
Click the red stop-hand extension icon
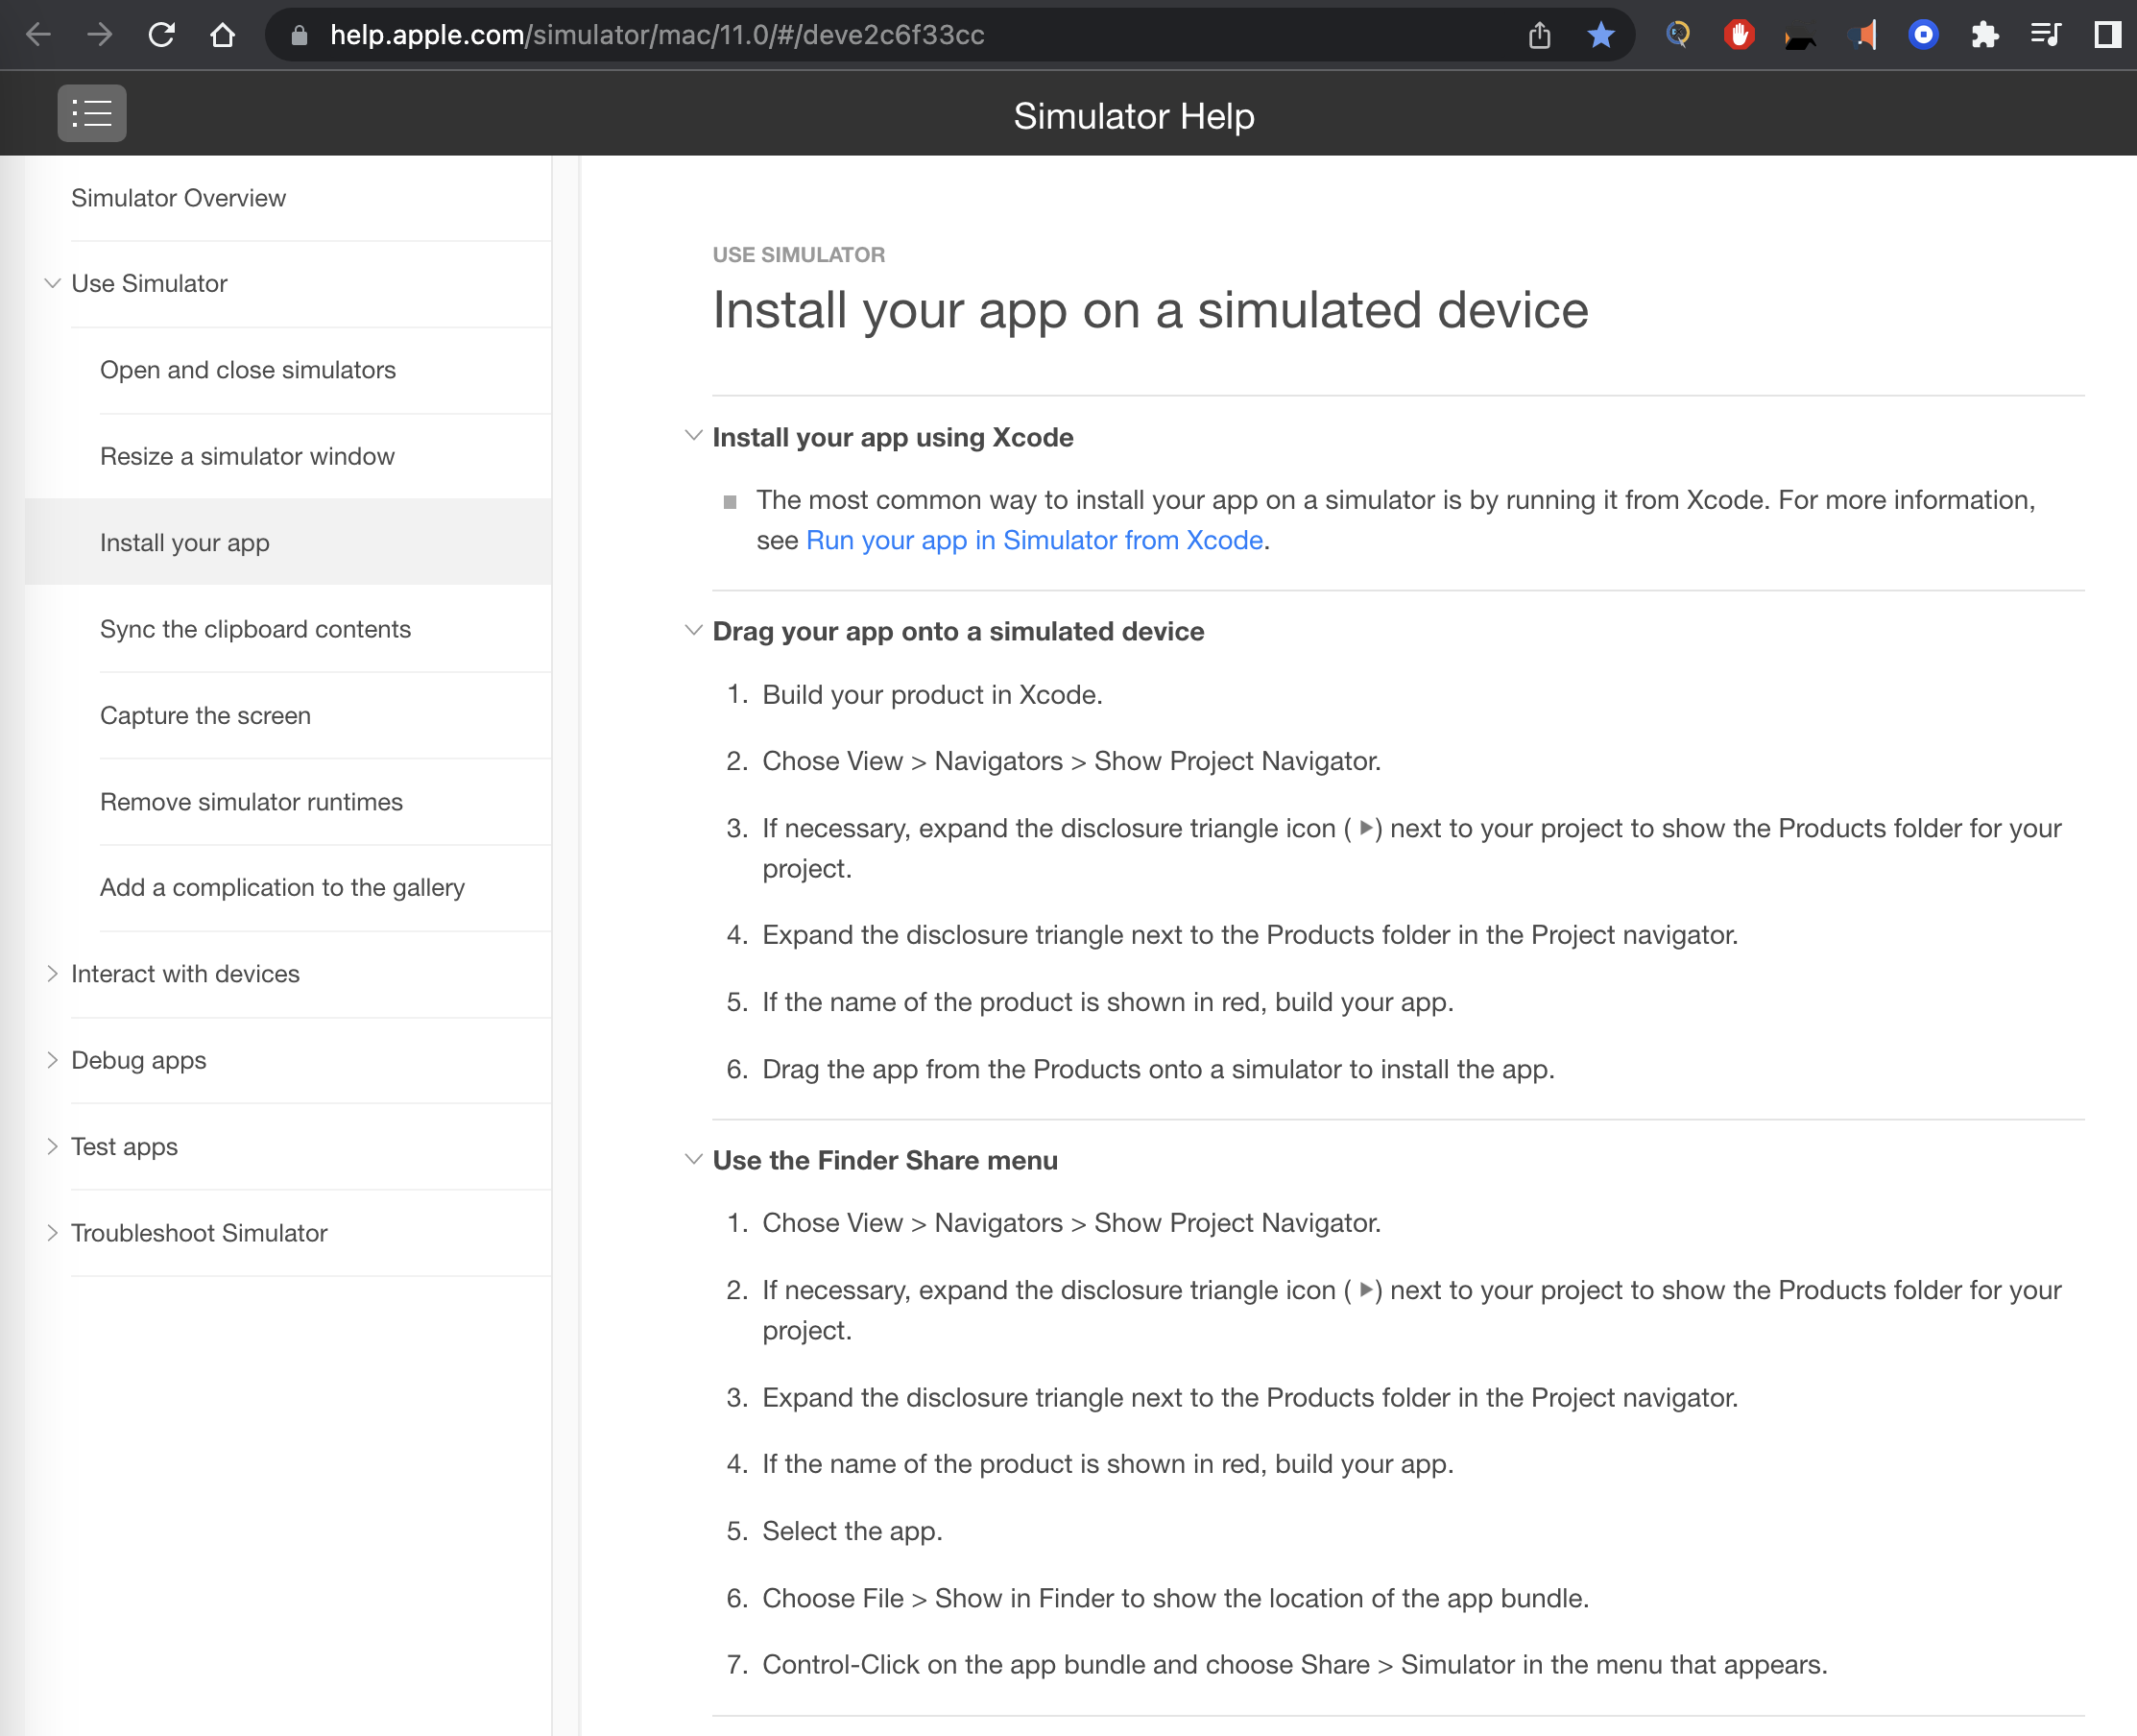[x=1739, y=35]
